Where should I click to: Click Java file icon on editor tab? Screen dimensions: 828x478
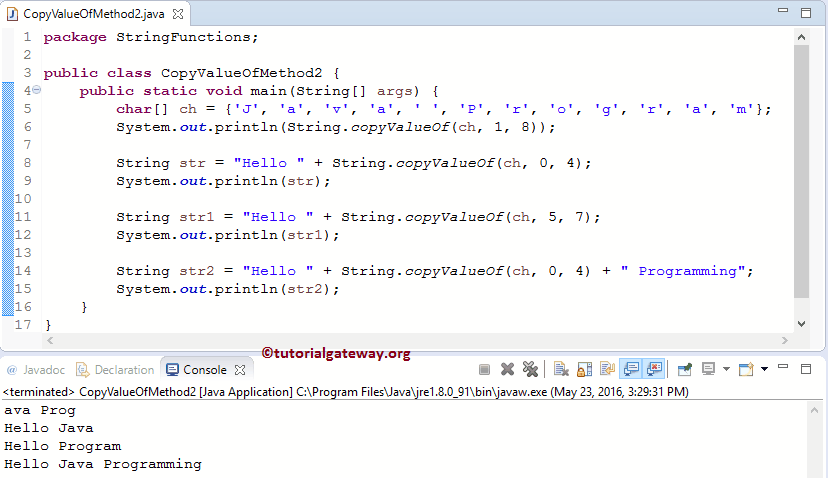12,14
